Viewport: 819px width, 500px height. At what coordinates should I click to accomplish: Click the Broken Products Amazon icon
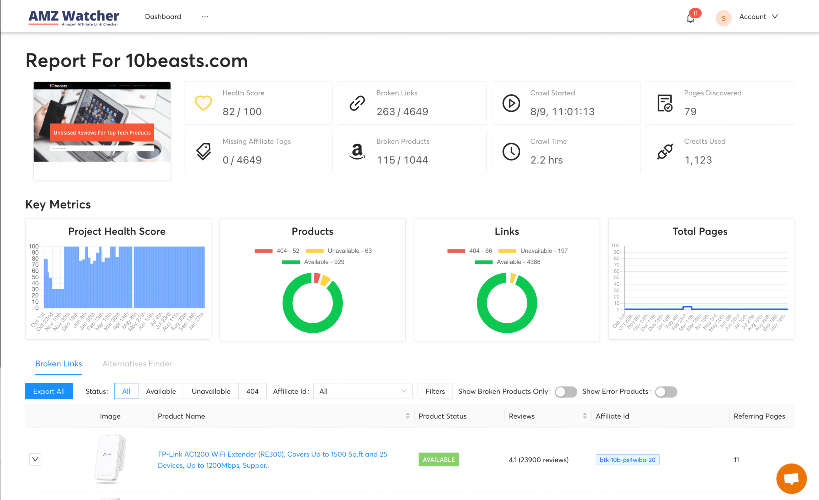tap(357, 152)
